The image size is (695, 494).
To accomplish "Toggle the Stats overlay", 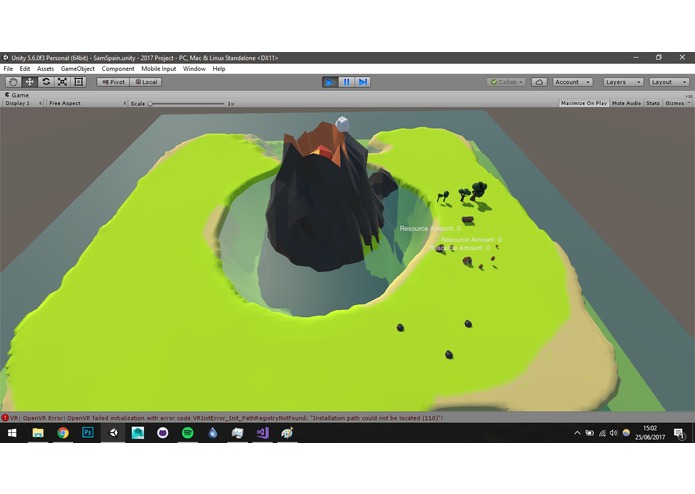I will click(653, 103).
